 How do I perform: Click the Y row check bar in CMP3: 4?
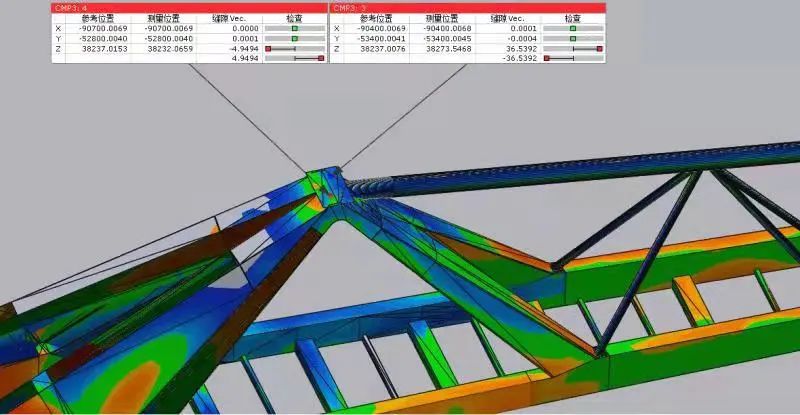294,39
